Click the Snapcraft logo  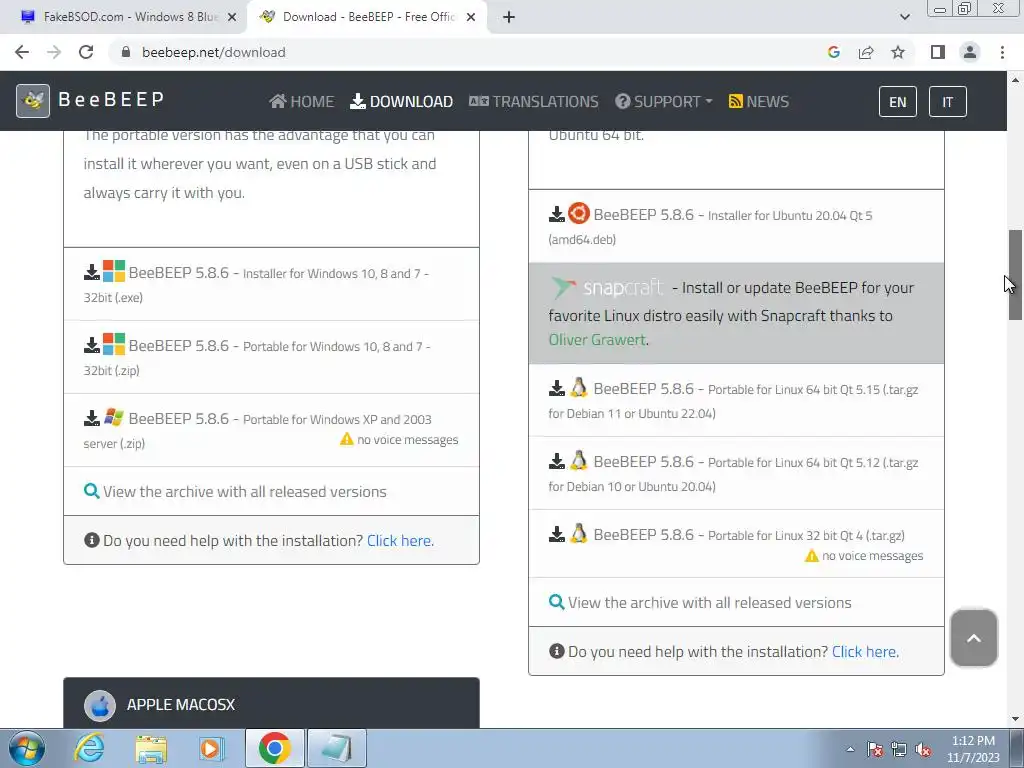[607, 287]
